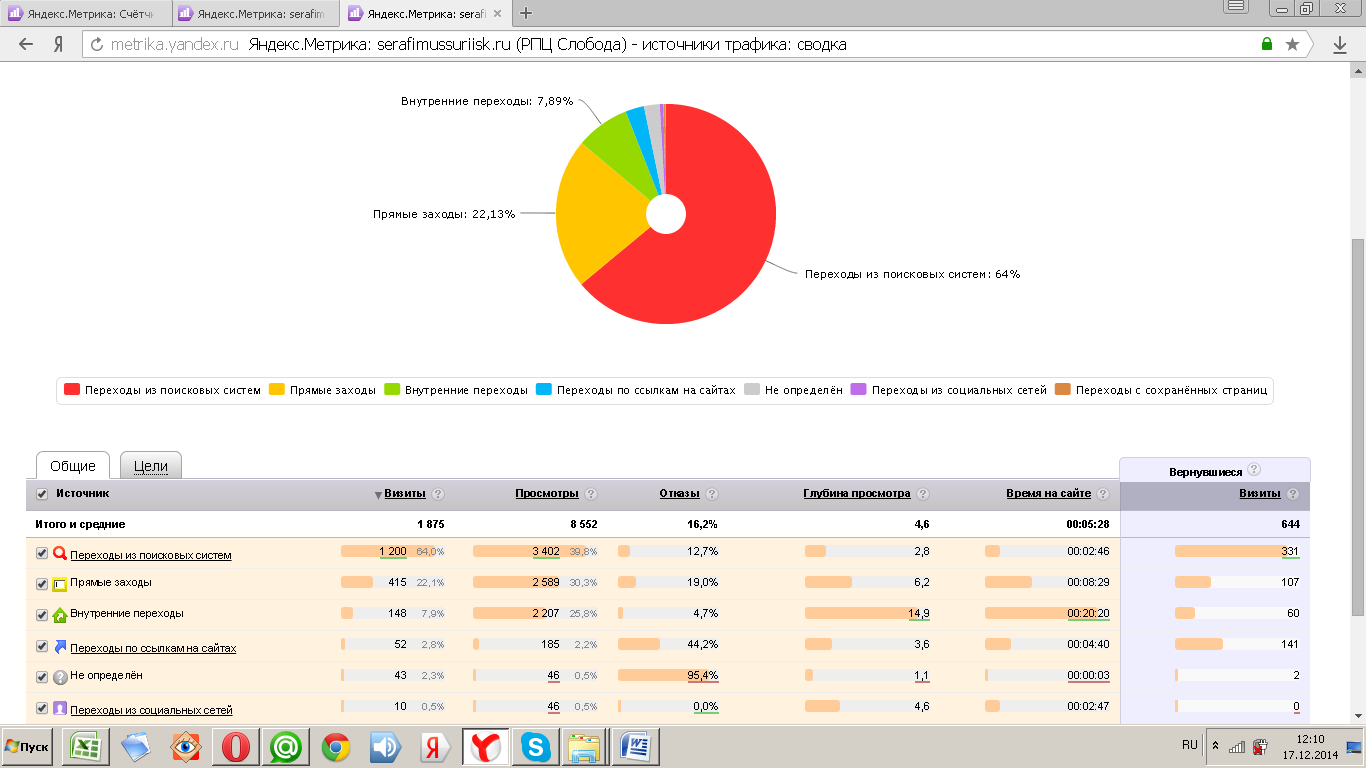Click the help icon beside Вернувшиеся
Viewport: 1366px width, 768px height.
click(x=1254, y=470)
